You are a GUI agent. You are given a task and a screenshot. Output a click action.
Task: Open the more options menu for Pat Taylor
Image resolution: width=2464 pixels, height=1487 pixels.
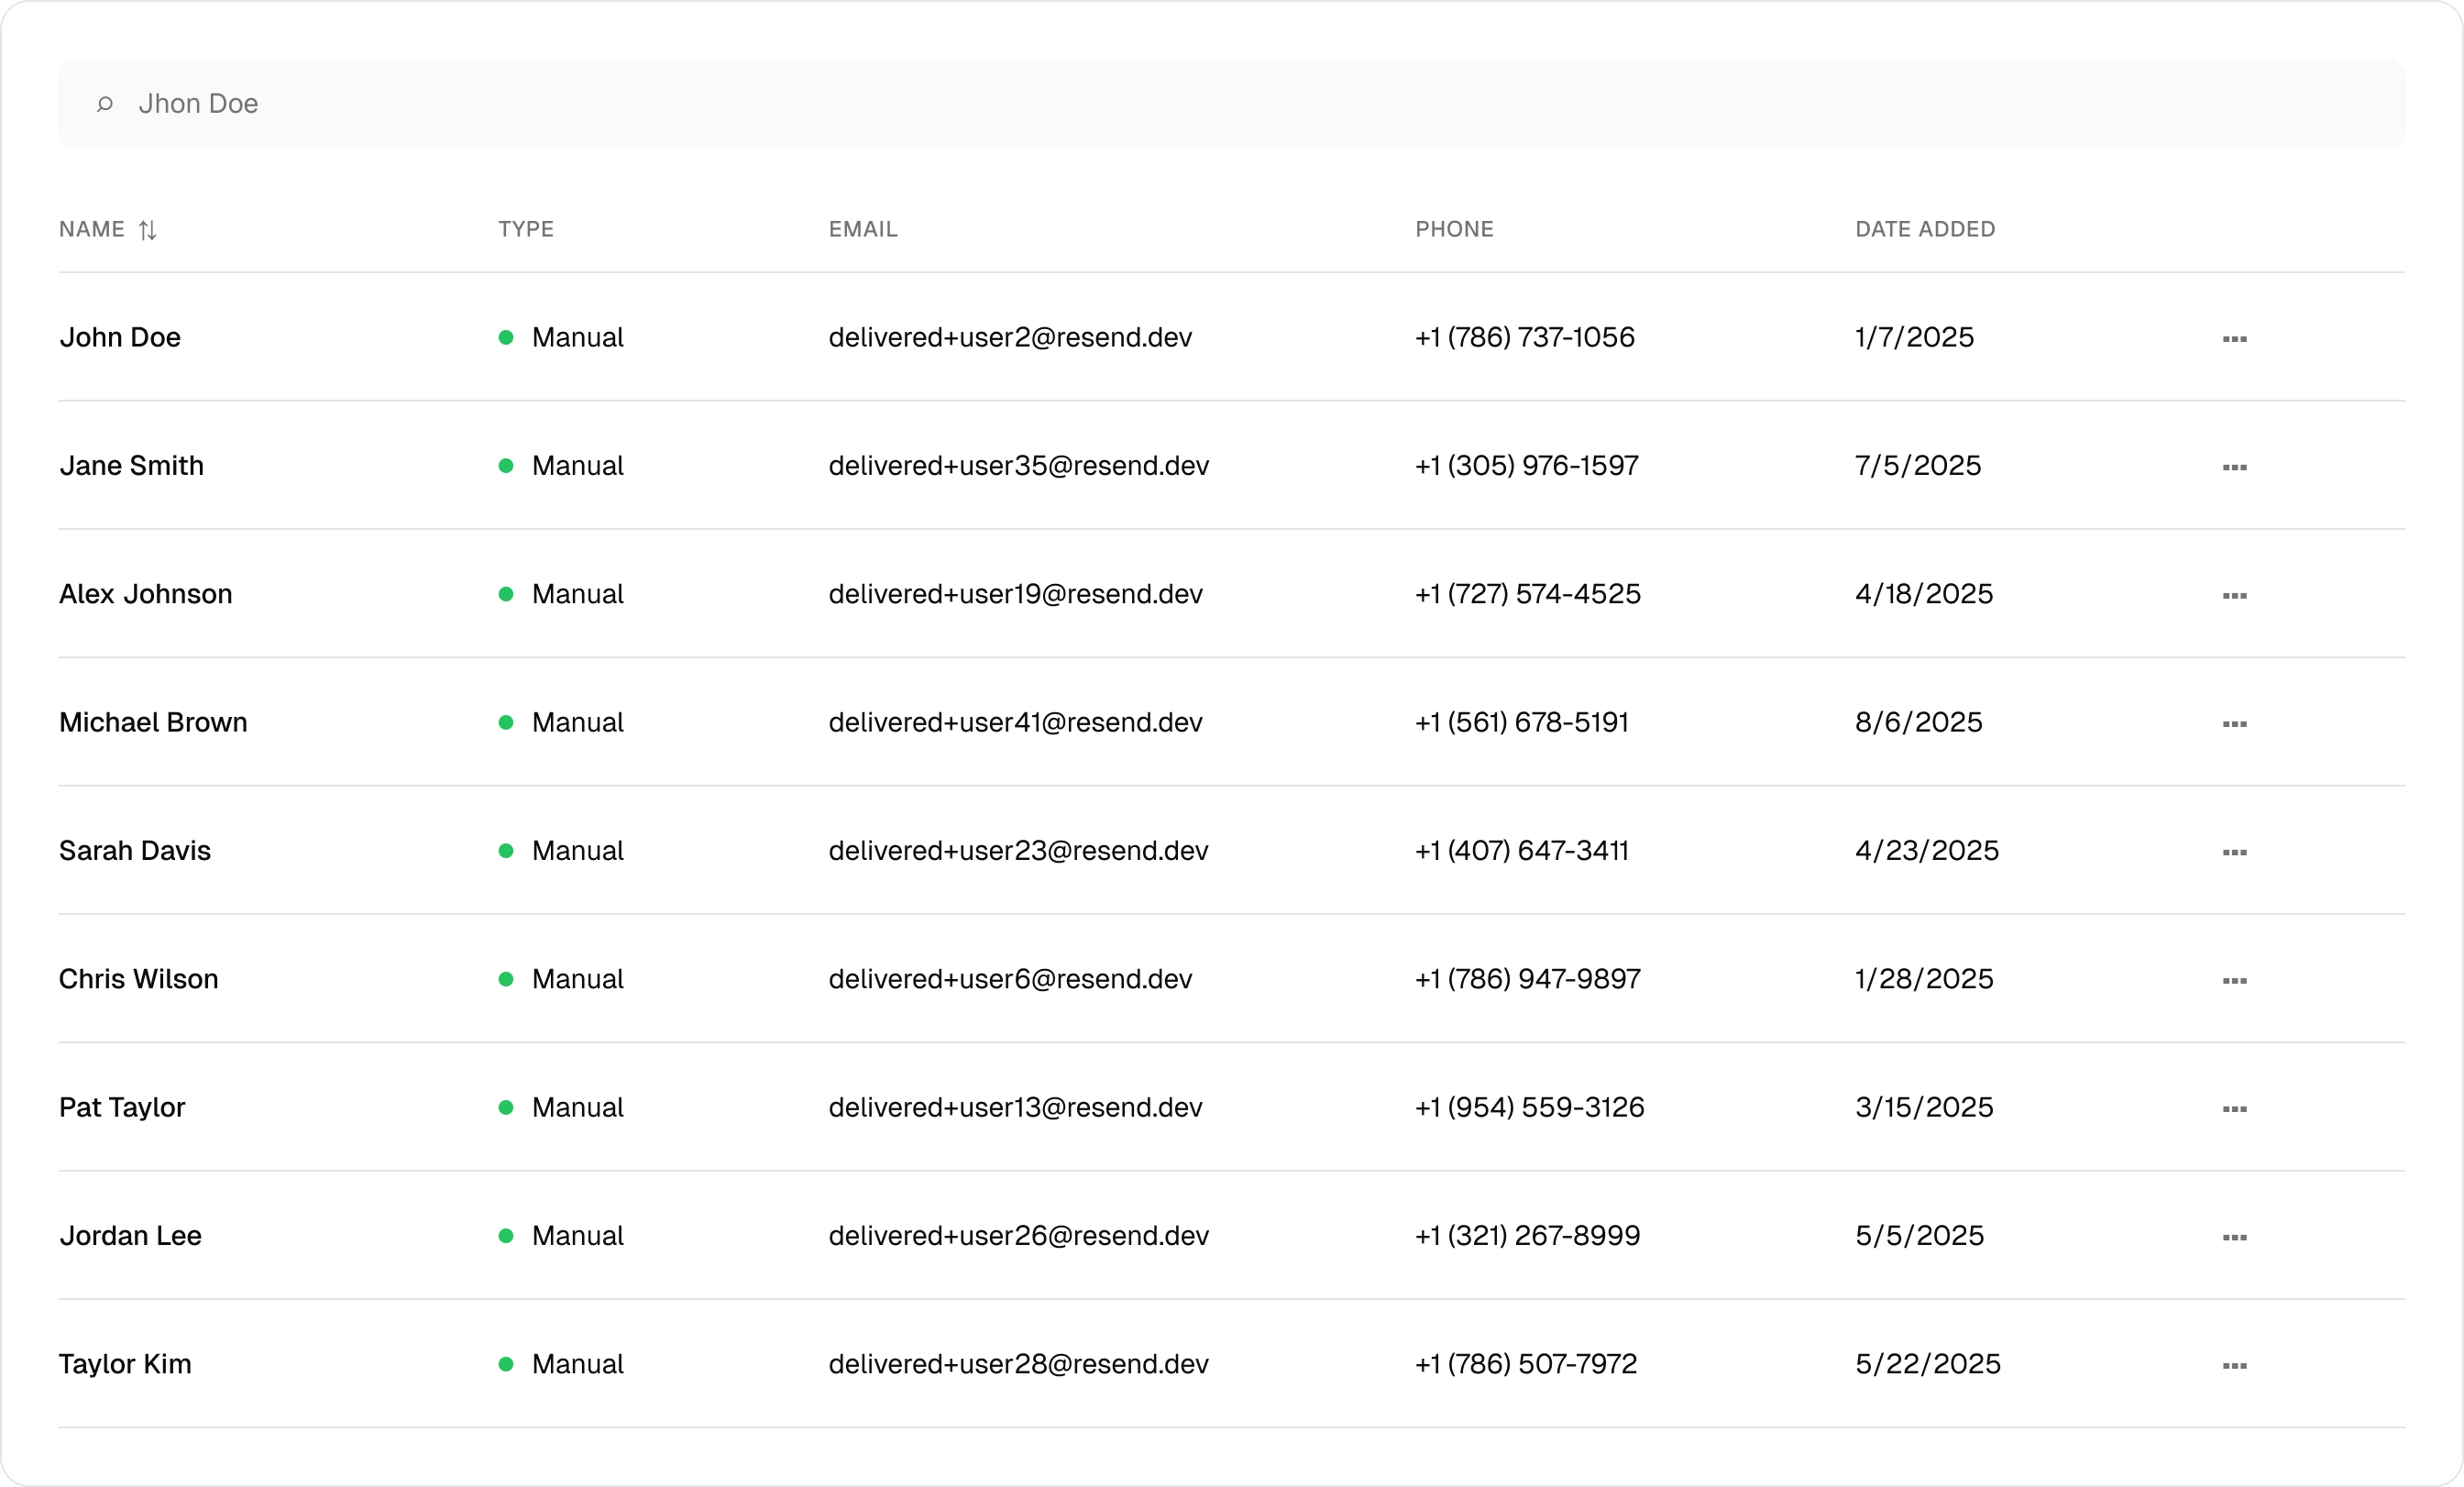2234,1108
